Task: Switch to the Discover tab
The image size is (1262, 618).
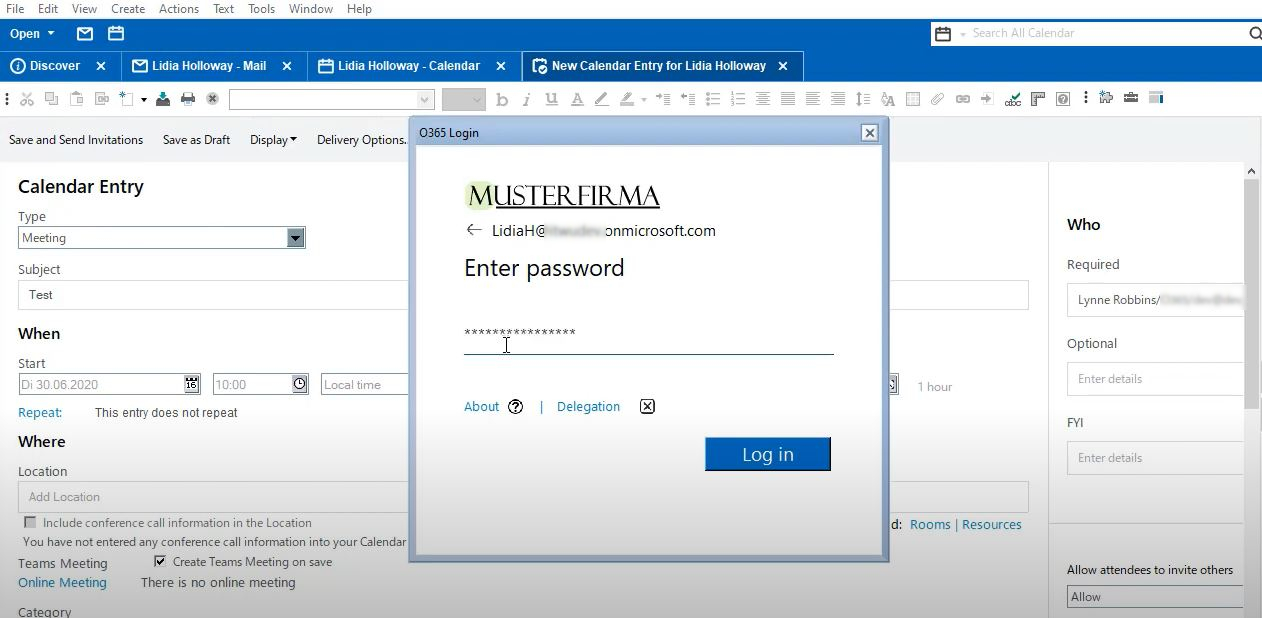Action: point(55,66)
